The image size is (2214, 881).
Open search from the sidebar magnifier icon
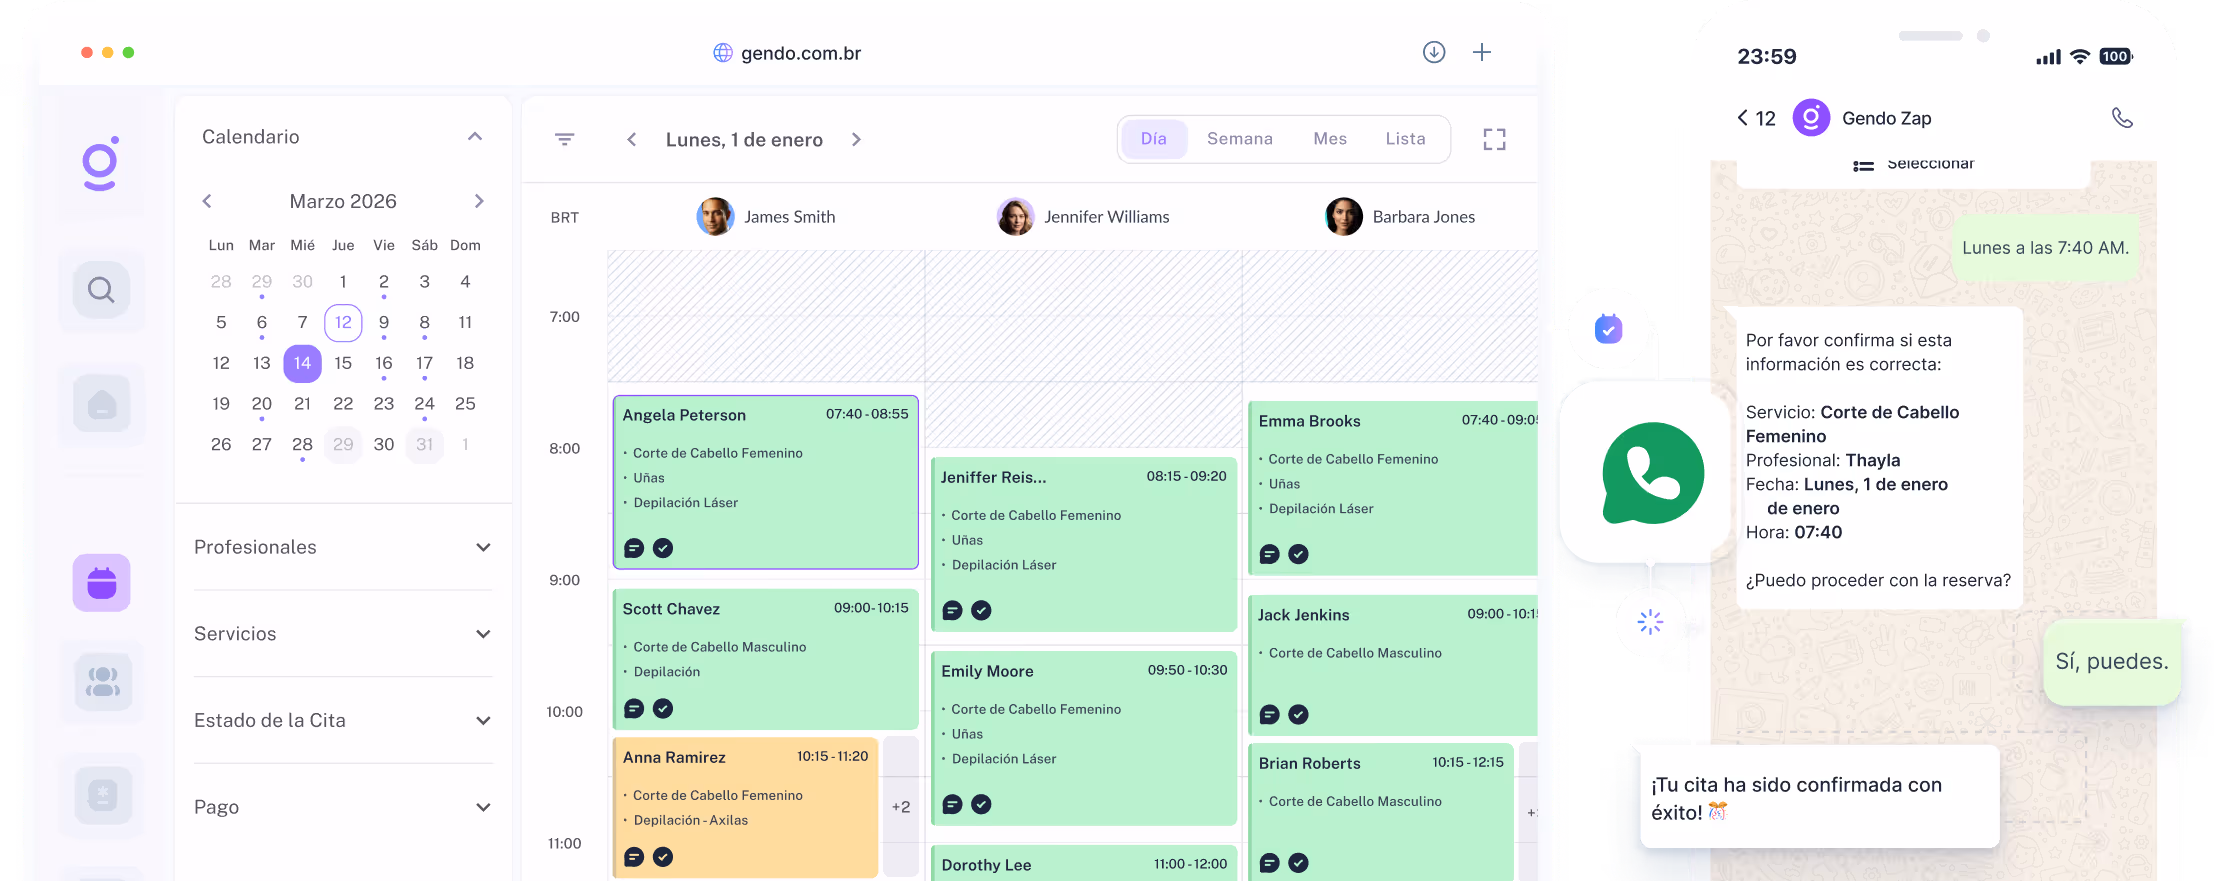click(x=101, y=290)
